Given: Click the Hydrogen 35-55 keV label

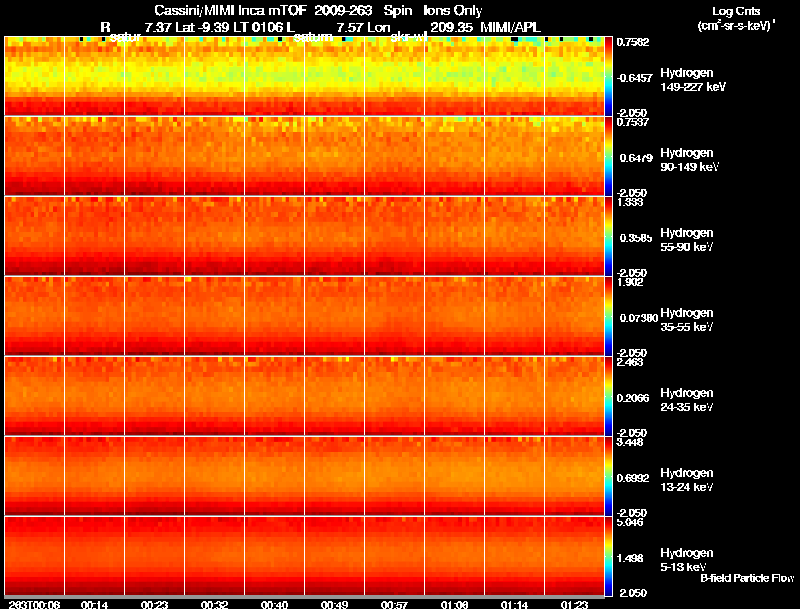Looking at the screenshot, I should tap(687, 320).
